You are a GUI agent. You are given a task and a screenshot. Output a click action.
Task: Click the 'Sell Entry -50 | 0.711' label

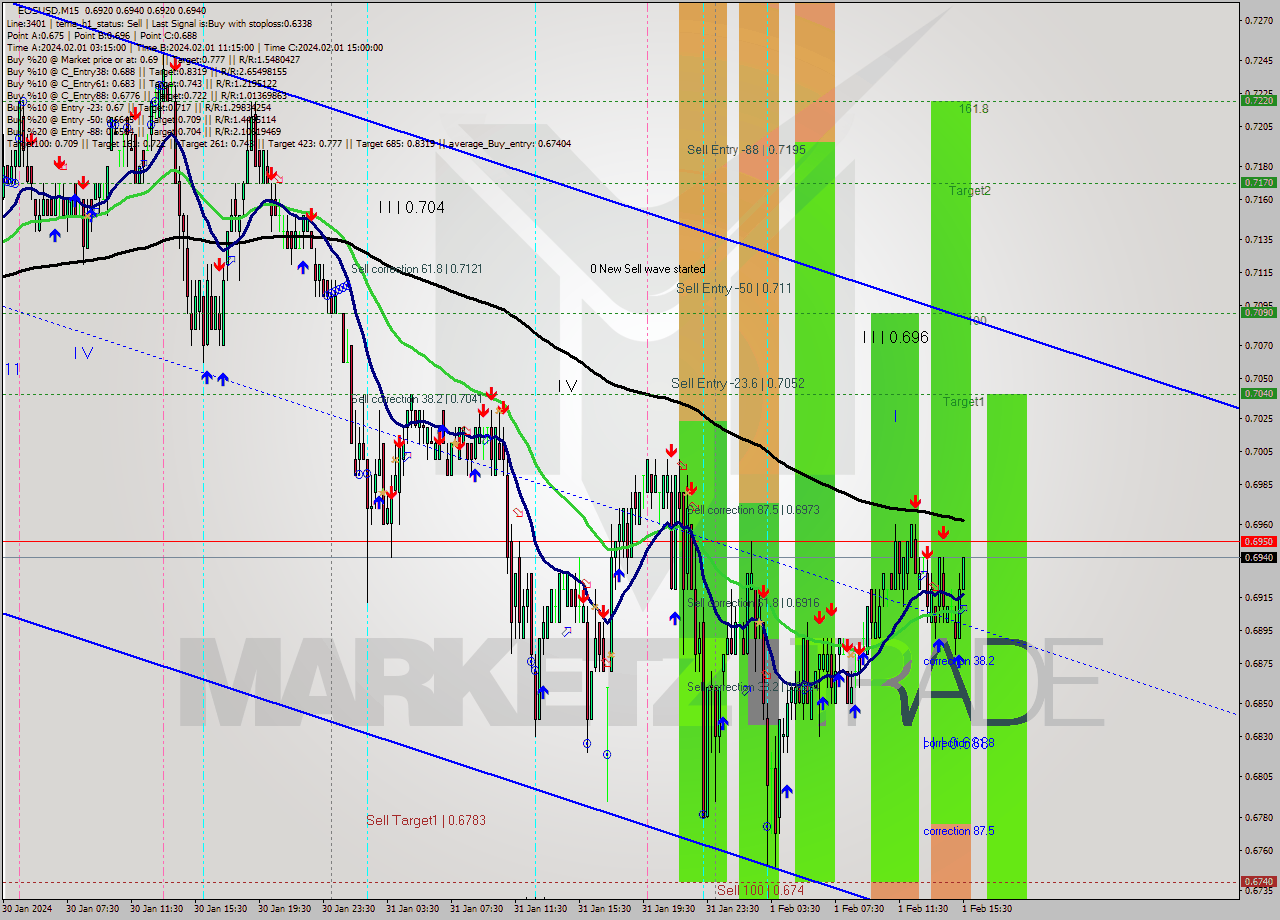point(734,288)
